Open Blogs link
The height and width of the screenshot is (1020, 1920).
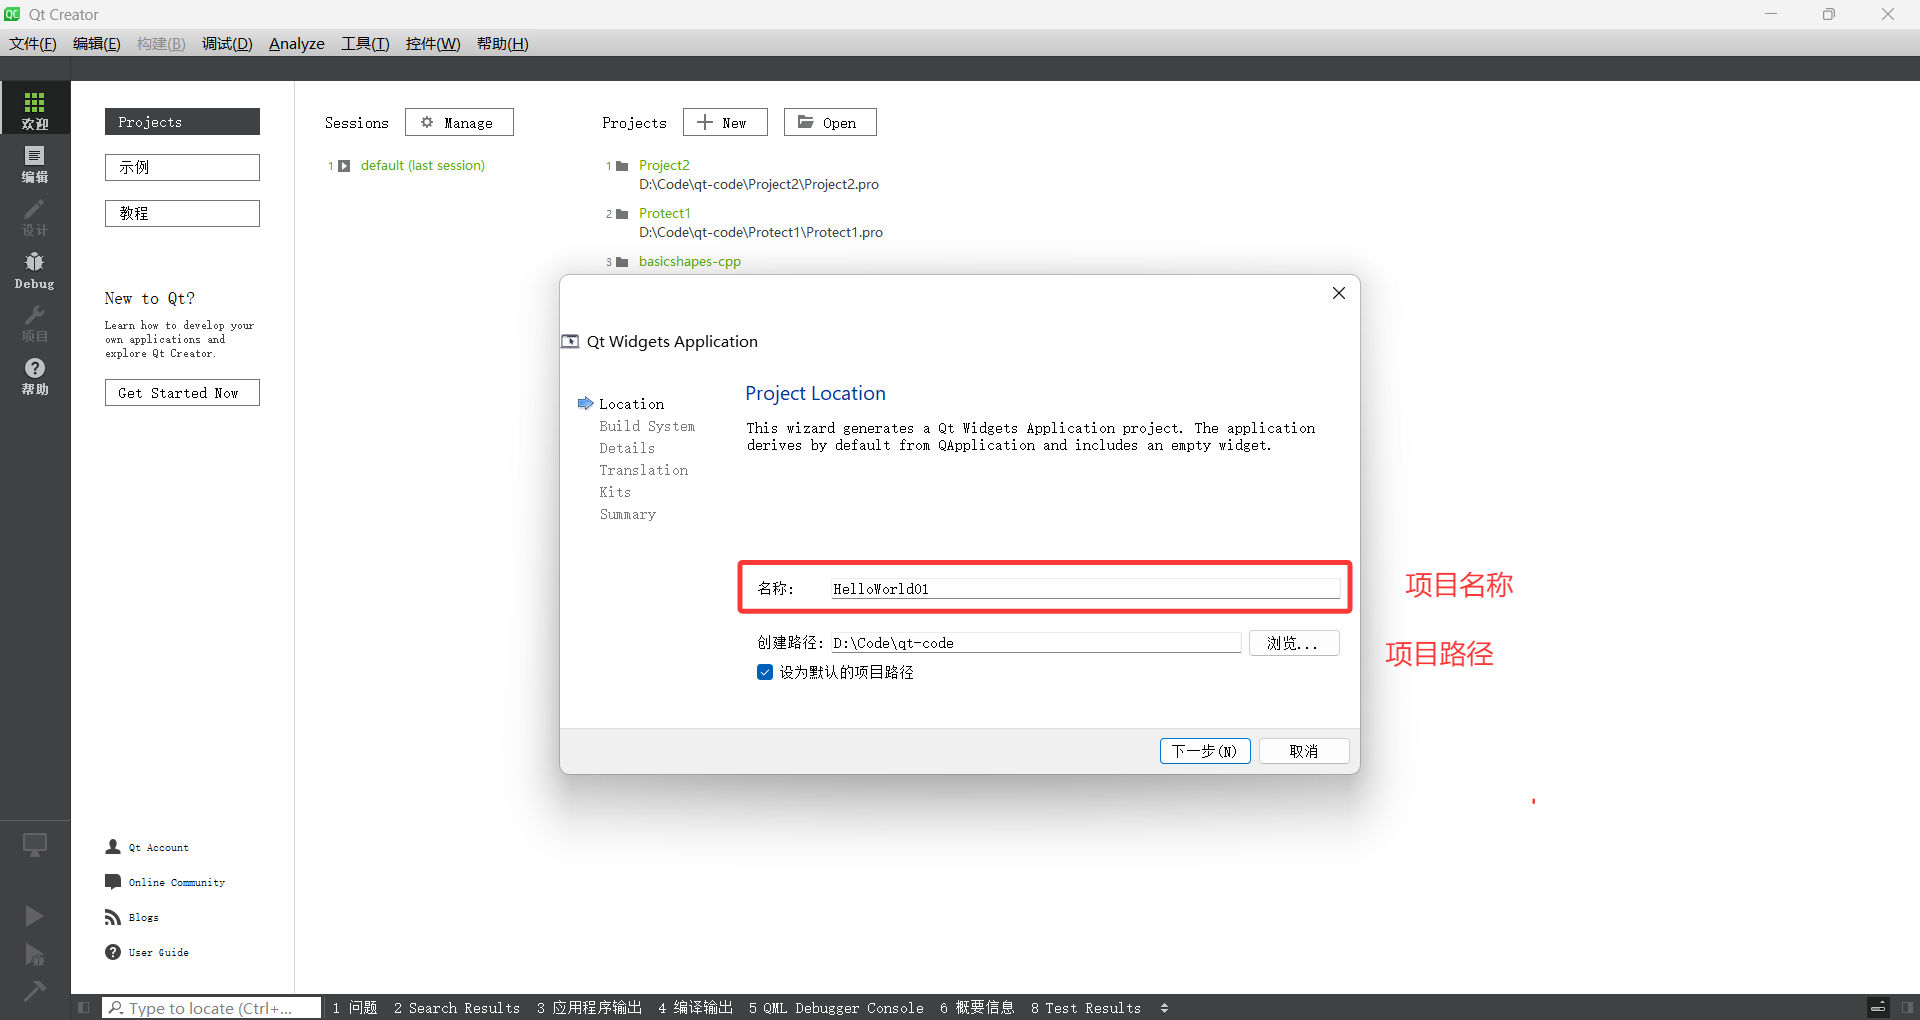pos(143,917)
